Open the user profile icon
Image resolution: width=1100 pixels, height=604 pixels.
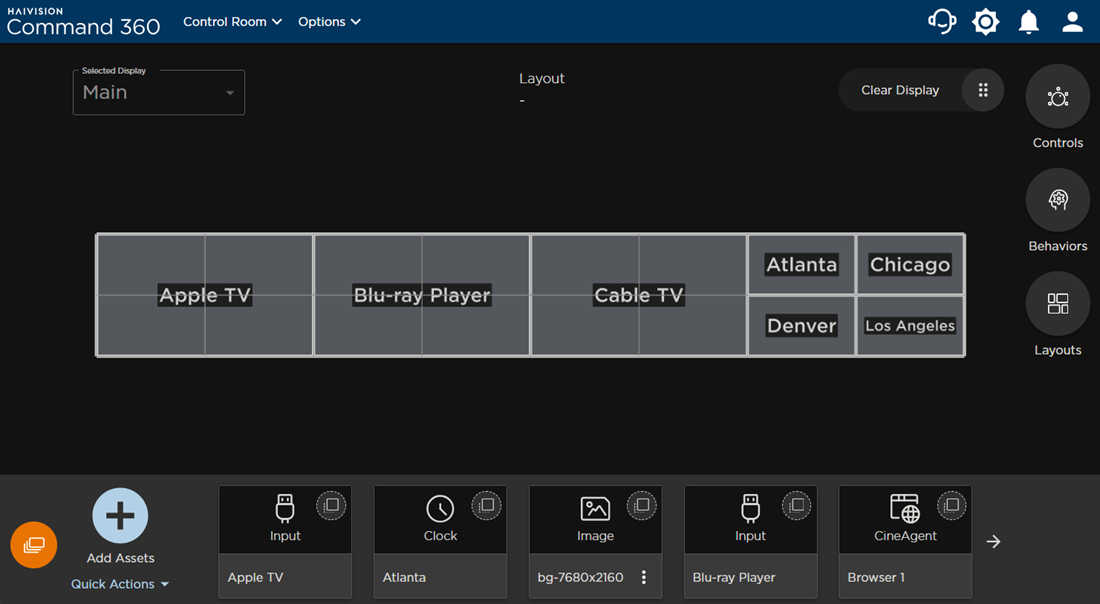pos(1073,22)
